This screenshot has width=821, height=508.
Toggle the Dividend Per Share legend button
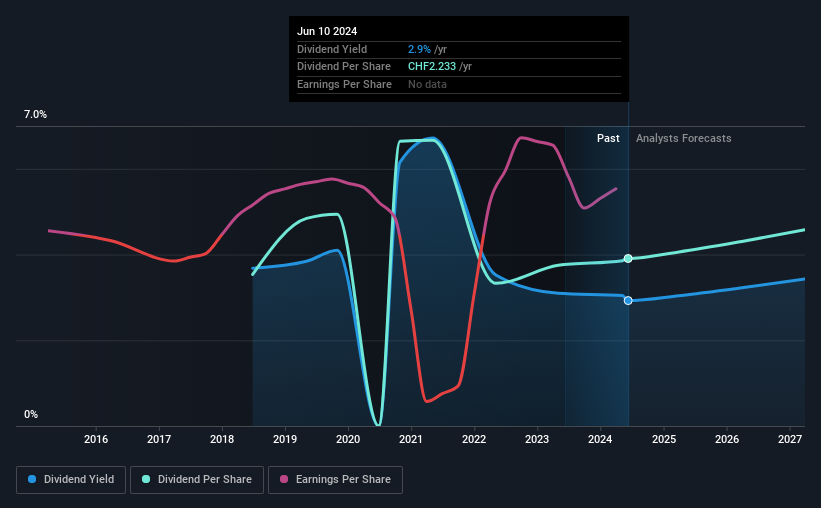(x=197, y=480)
